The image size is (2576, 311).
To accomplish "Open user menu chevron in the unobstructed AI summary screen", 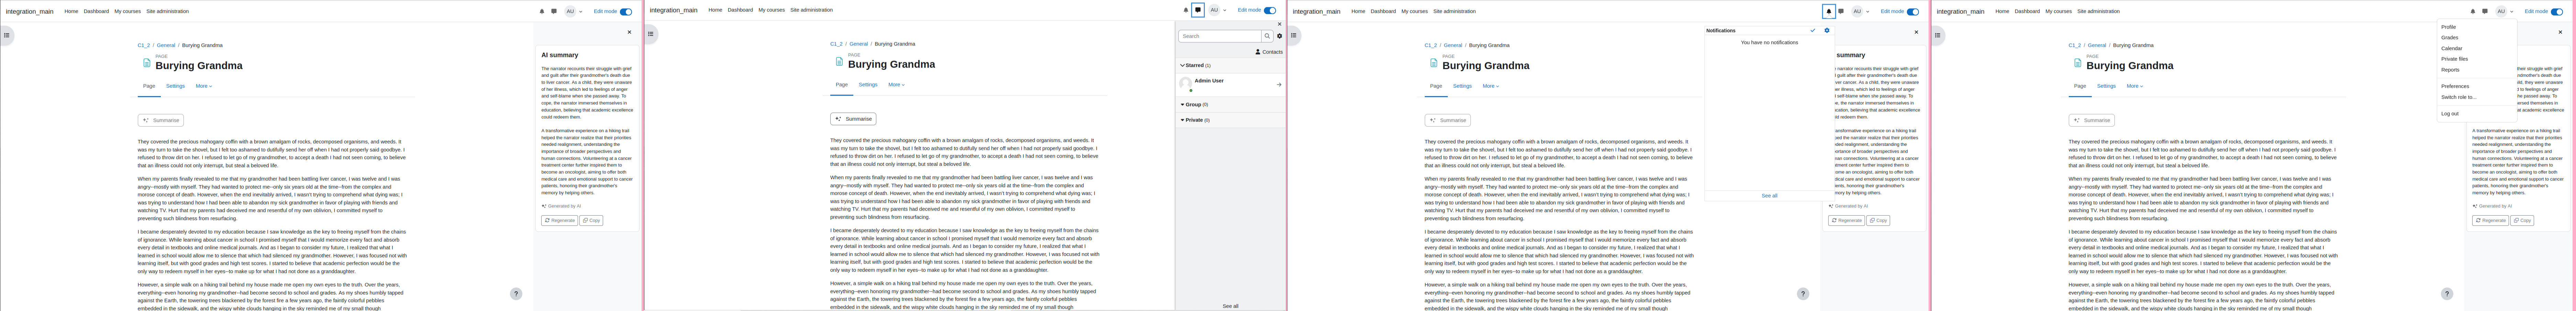I will [581, 12].
